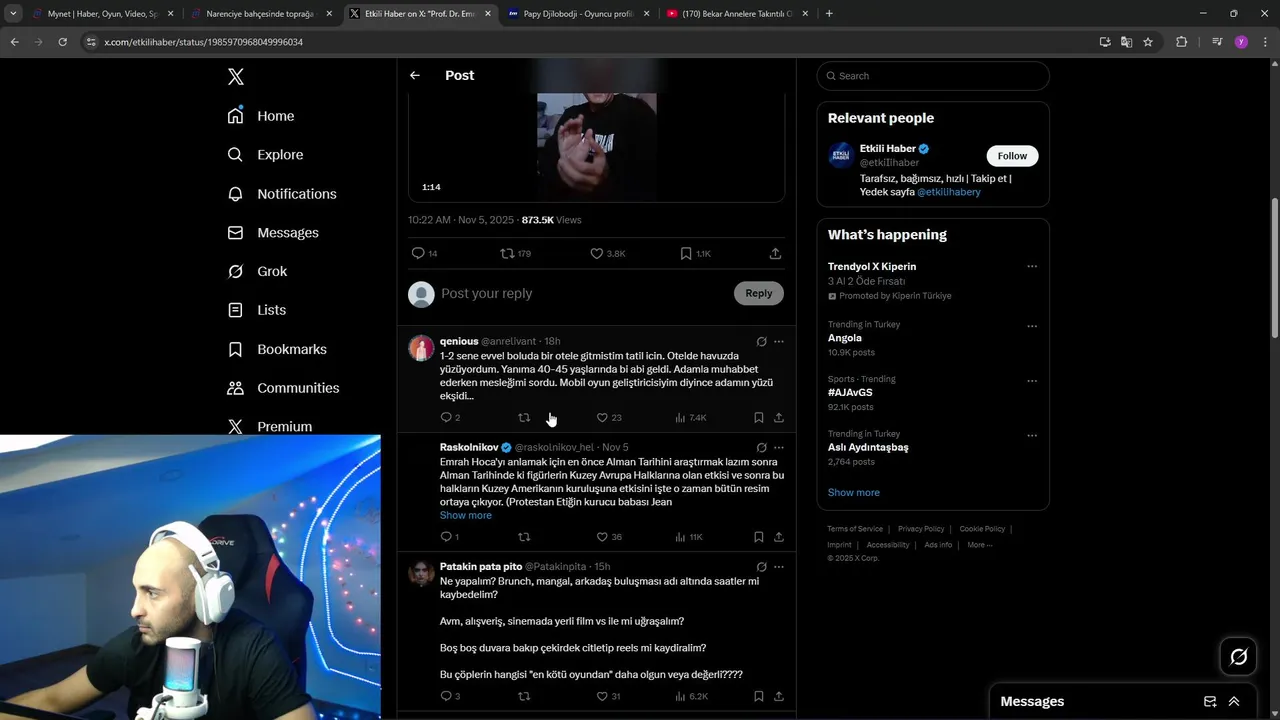
Task: Go back using the Post back arrow
Action: point(415,75)
